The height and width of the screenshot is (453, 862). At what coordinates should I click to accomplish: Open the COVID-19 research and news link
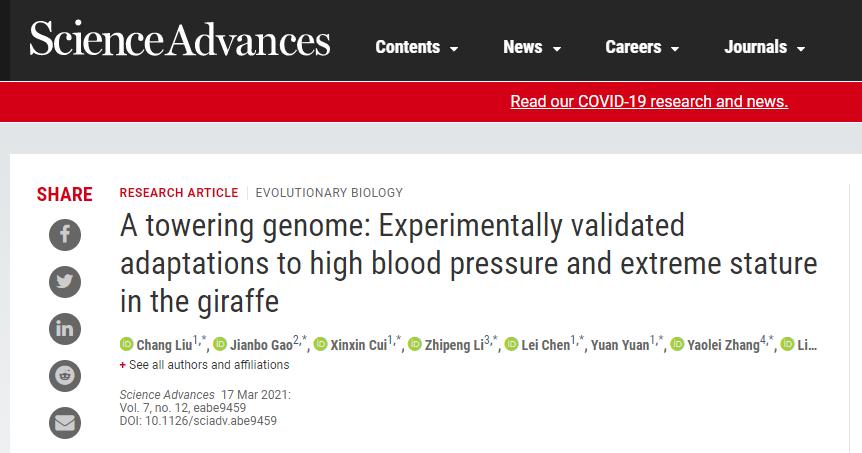pyautogui.click(x=649, y=101)
